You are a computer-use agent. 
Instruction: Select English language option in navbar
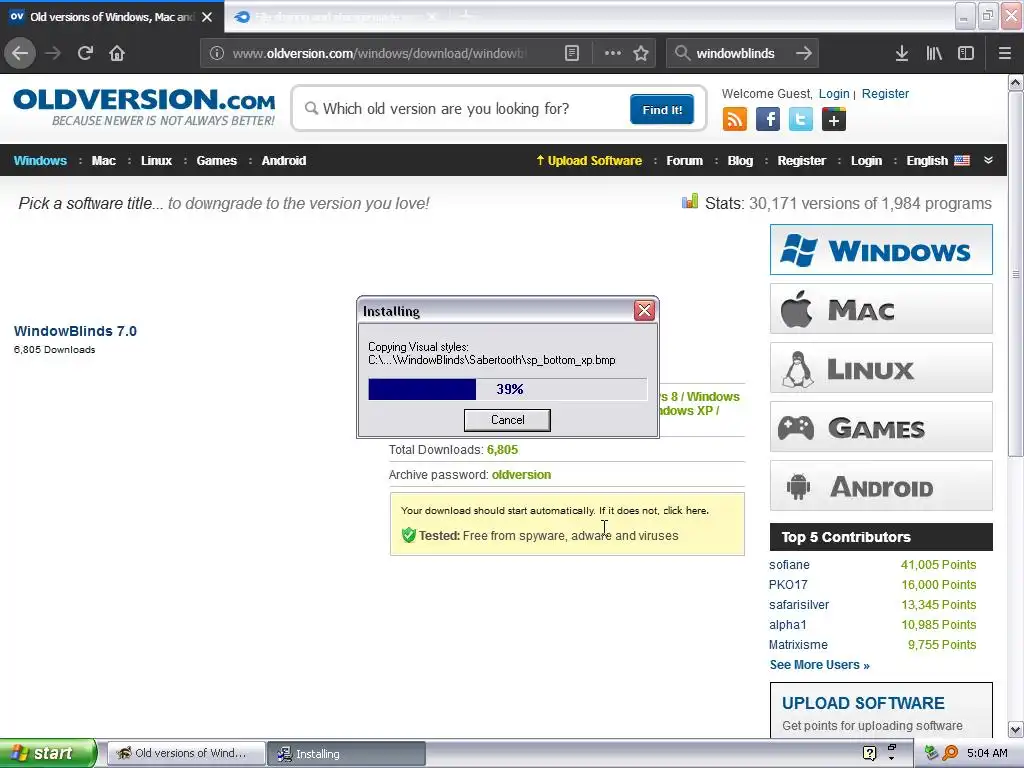pyautogui.click(x=938, y=161)
